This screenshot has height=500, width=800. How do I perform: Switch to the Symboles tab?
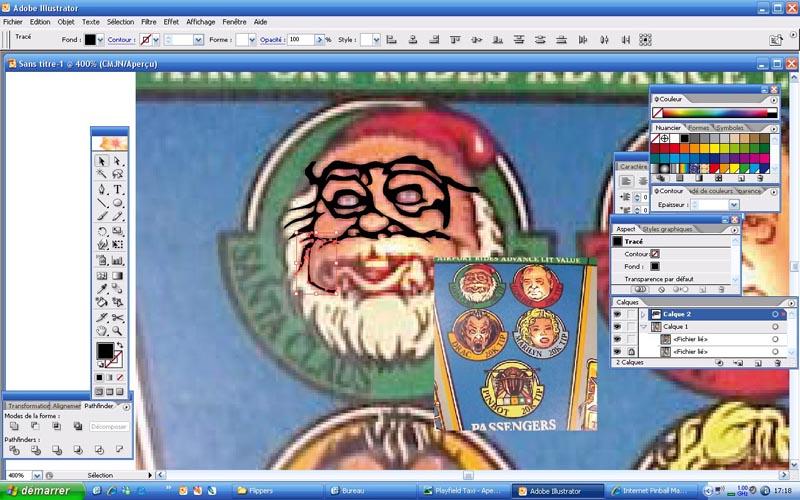[730, 128]
